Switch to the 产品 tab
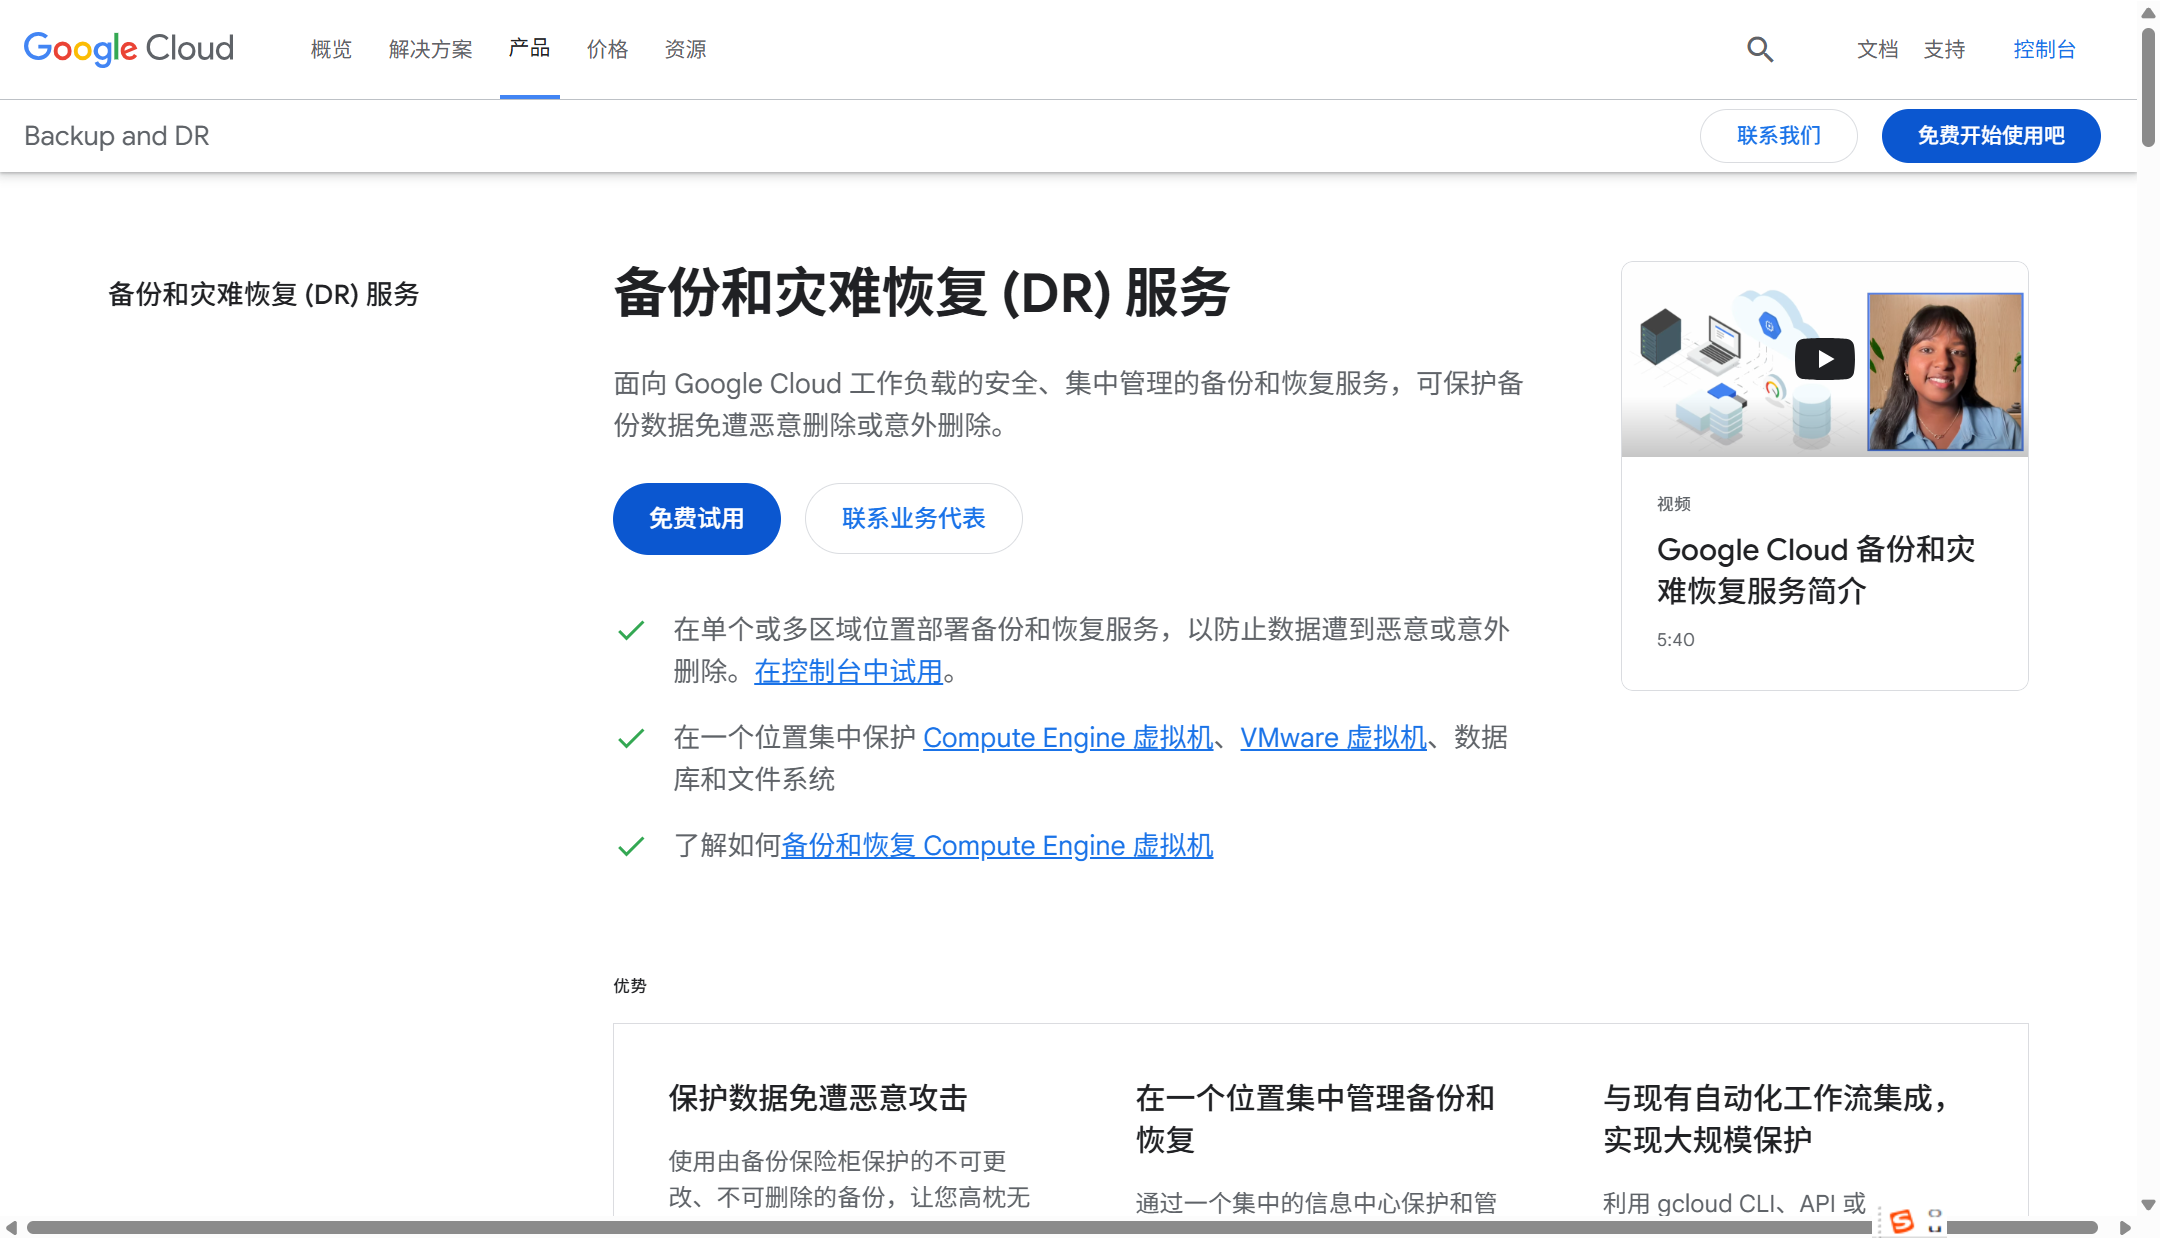The height and width of the screenshot is (1238, 2160). 528,49
